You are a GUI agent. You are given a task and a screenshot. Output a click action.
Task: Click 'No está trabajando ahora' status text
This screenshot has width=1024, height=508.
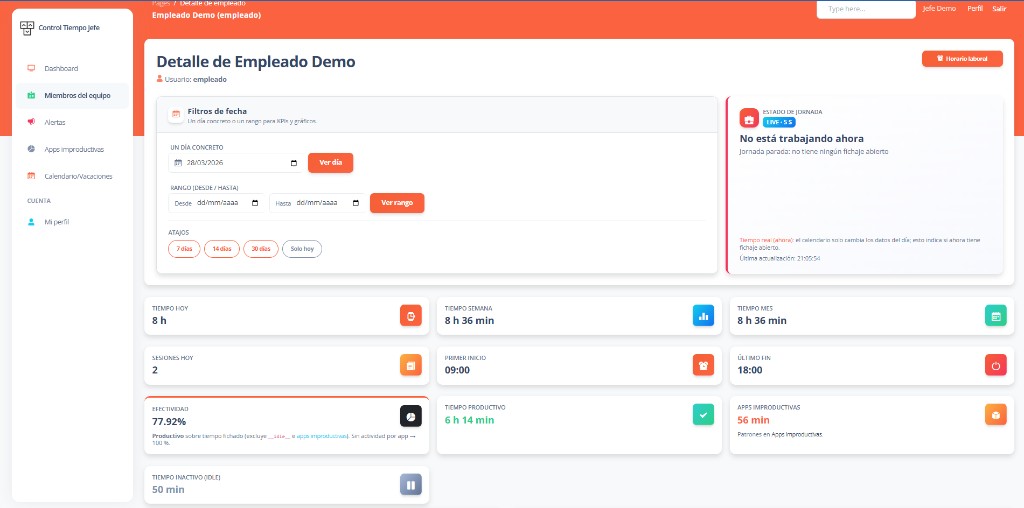pos(801,138)
